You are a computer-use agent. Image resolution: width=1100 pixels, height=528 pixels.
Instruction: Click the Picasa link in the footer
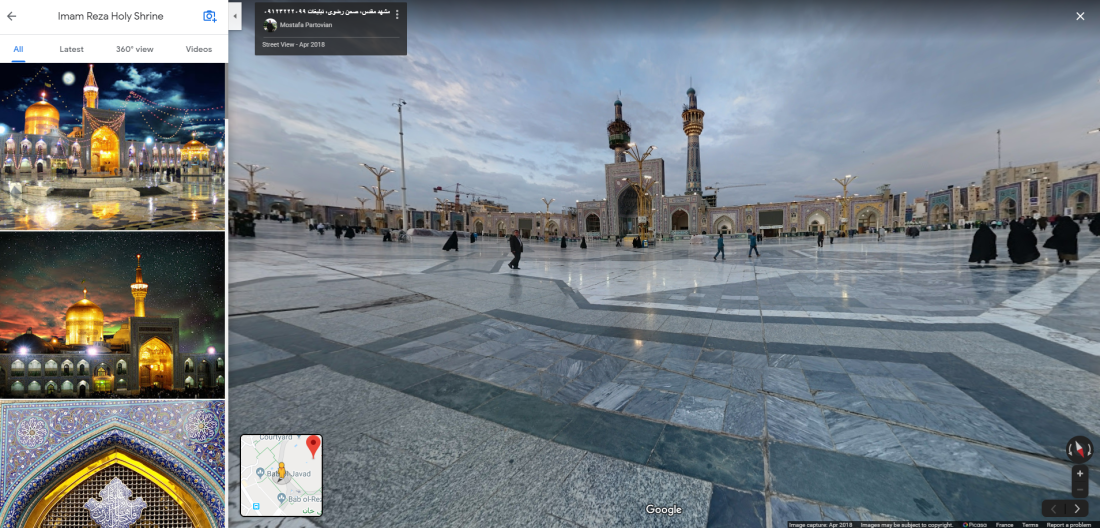coord(974,524)
